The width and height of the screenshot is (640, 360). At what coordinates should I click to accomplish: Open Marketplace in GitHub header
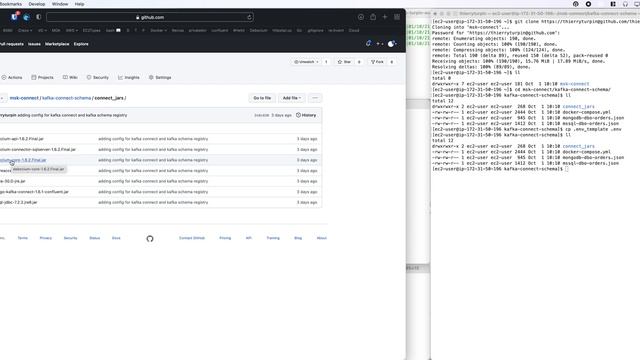tap(57, 44)
